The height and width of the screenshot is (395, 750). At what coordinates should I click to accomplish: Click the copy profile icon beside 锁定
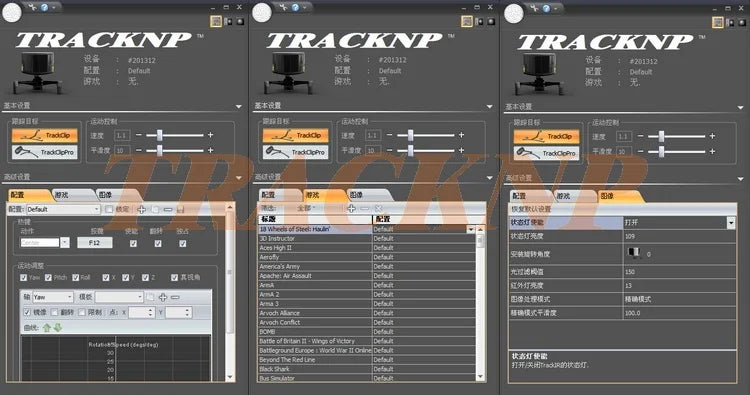155,209
